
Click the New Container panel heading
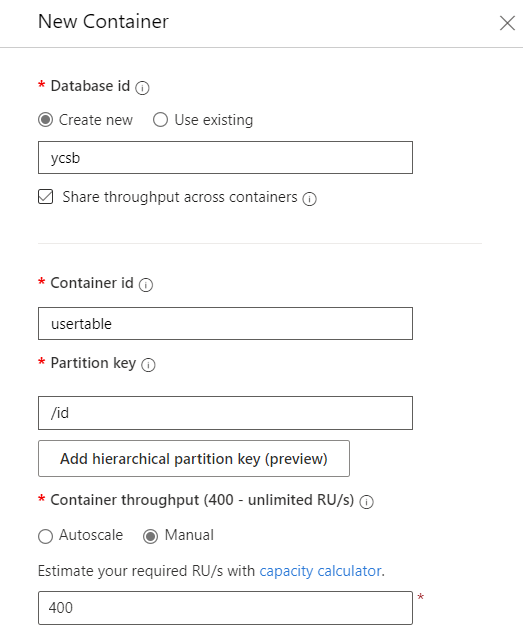(103, 21)
